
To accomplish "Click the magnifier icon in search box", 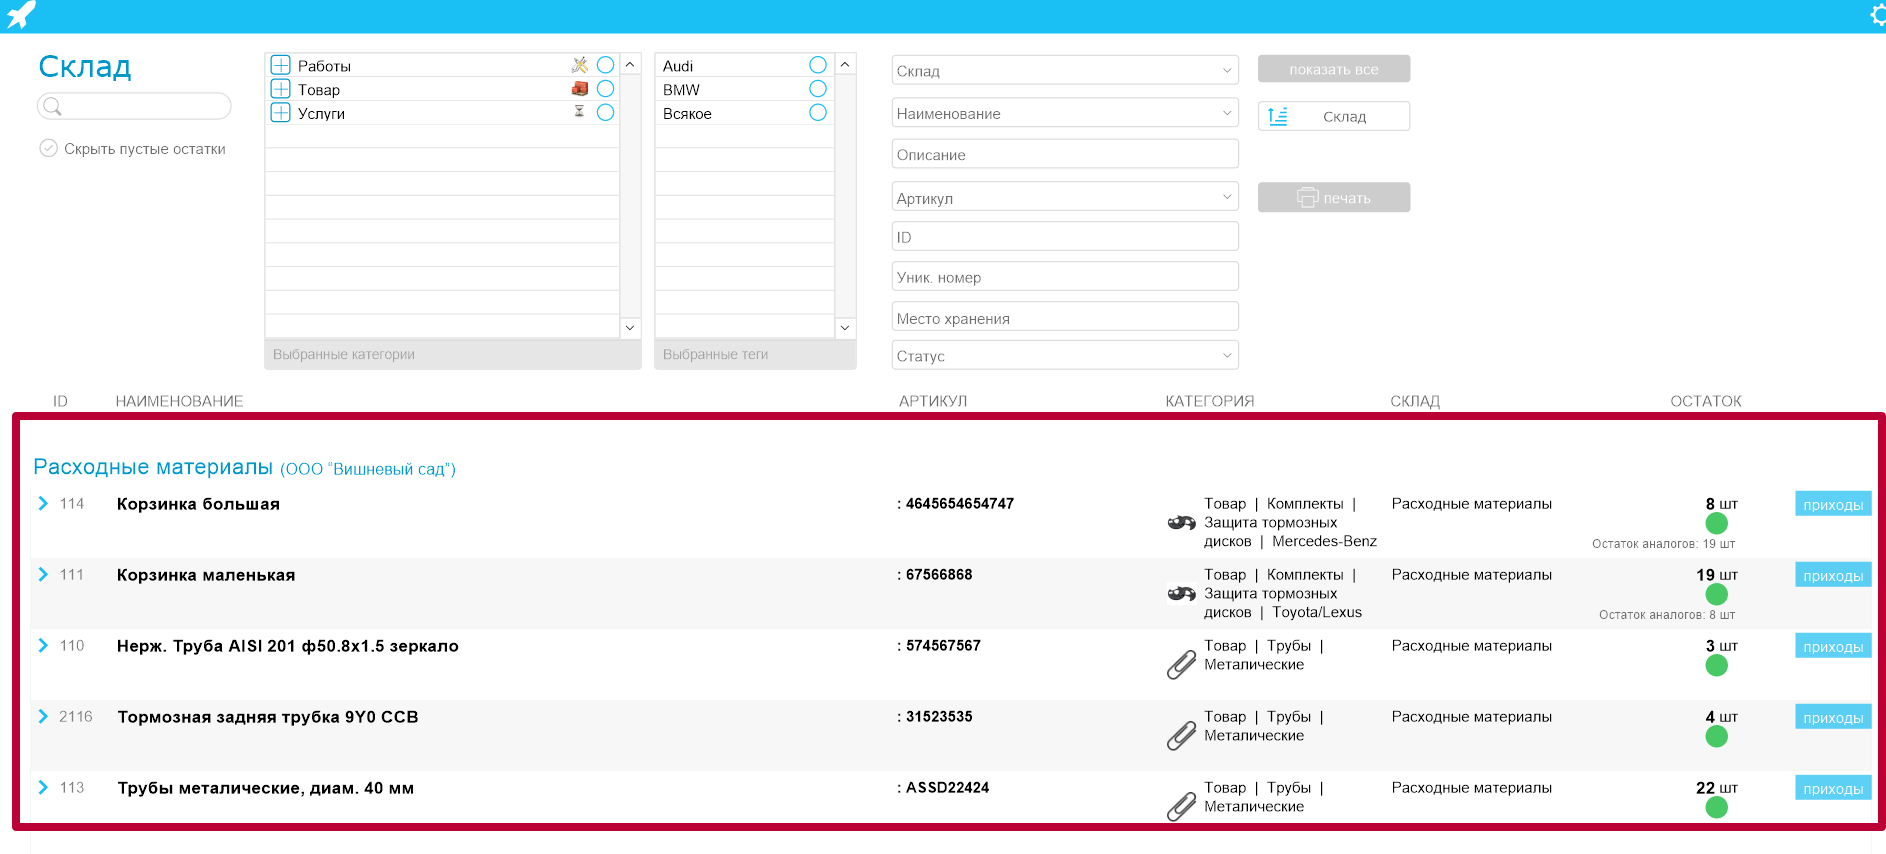I will point(53,107).
